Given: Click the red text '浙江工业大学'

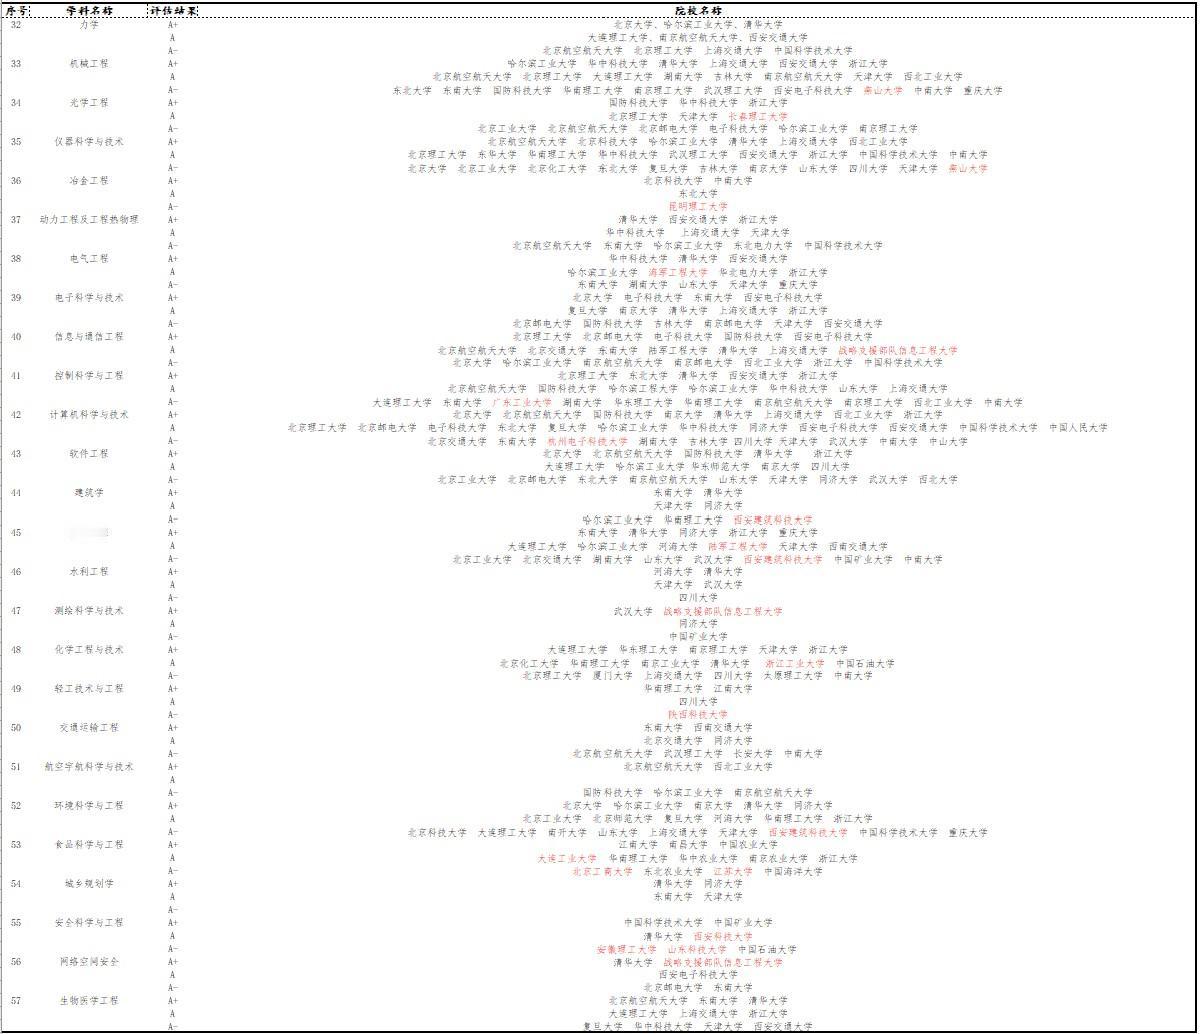Looking at the screenshot, I should [x=795, y=663].
